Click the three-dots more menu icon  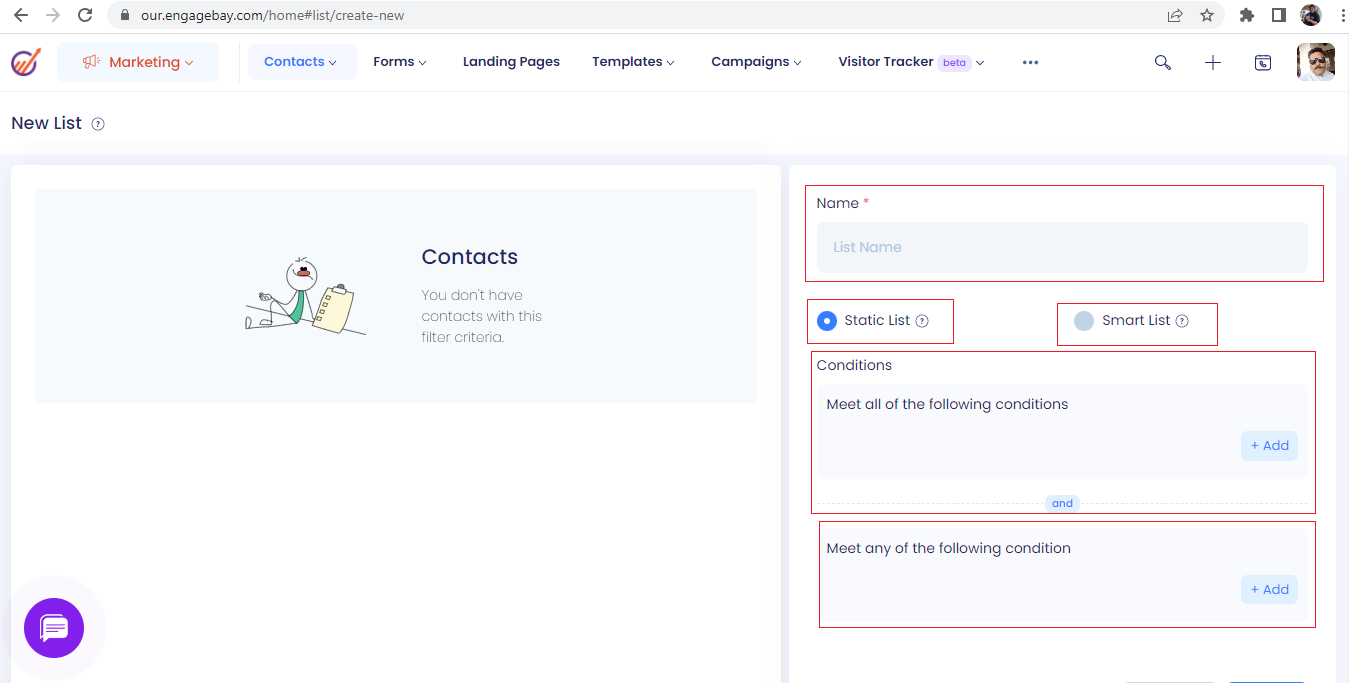point(1030,62)
